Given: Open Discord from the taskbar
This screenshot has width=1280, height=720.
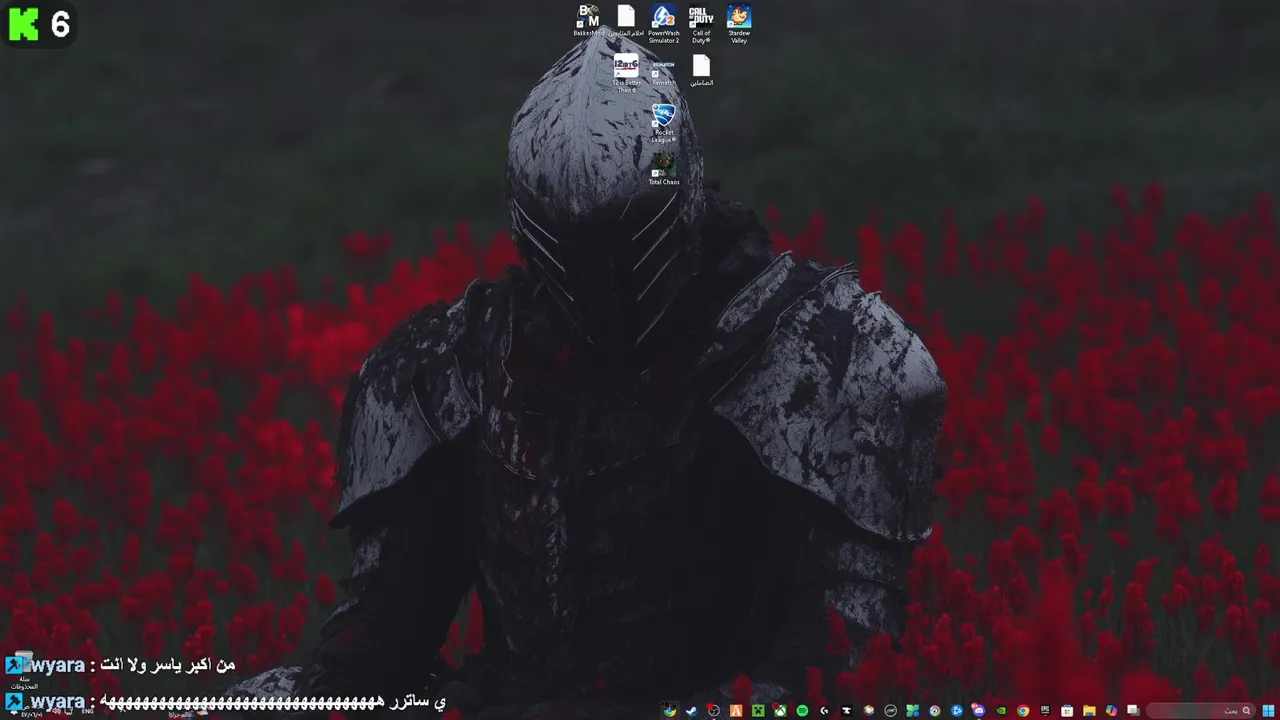Looking at the screenshot, I should (978, 711).
